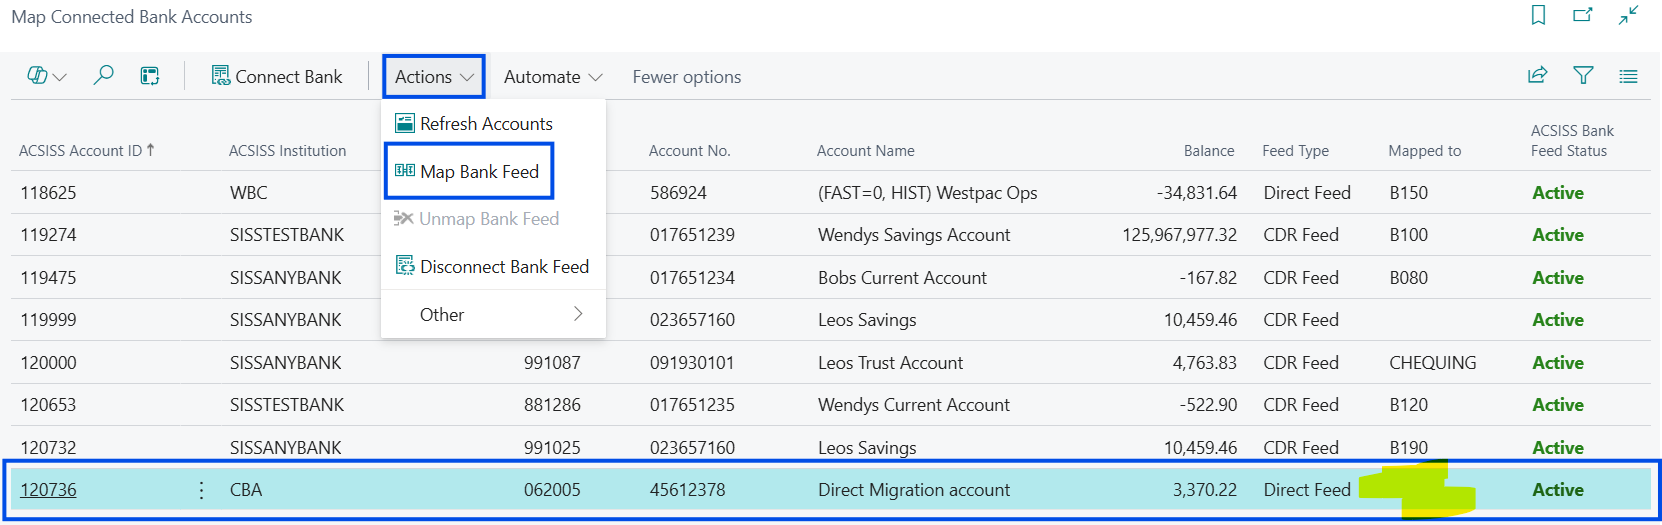Viewport: 1662px width, 525px height.
Task: Open the Actions dropdown menu
Action: [434, 77]
